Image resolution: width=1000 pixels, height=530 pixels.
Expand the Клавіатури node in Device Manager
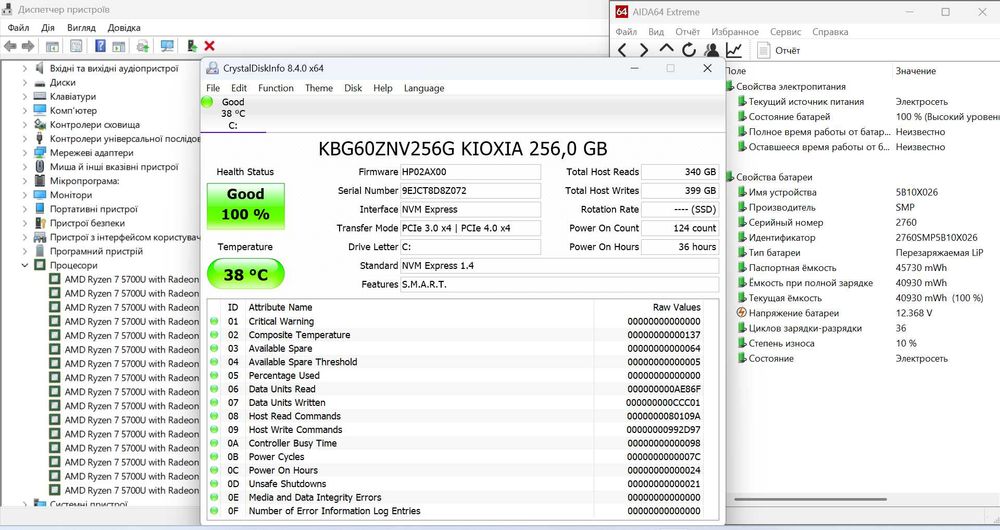point(25,96)
